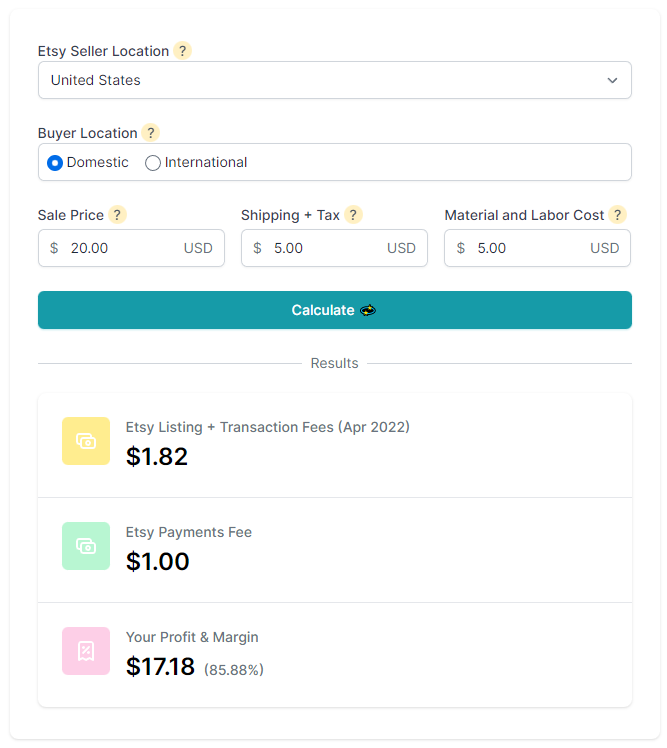
Task: Click the $1.00 Etsy Payments Fee value
Action: (158, 561)
